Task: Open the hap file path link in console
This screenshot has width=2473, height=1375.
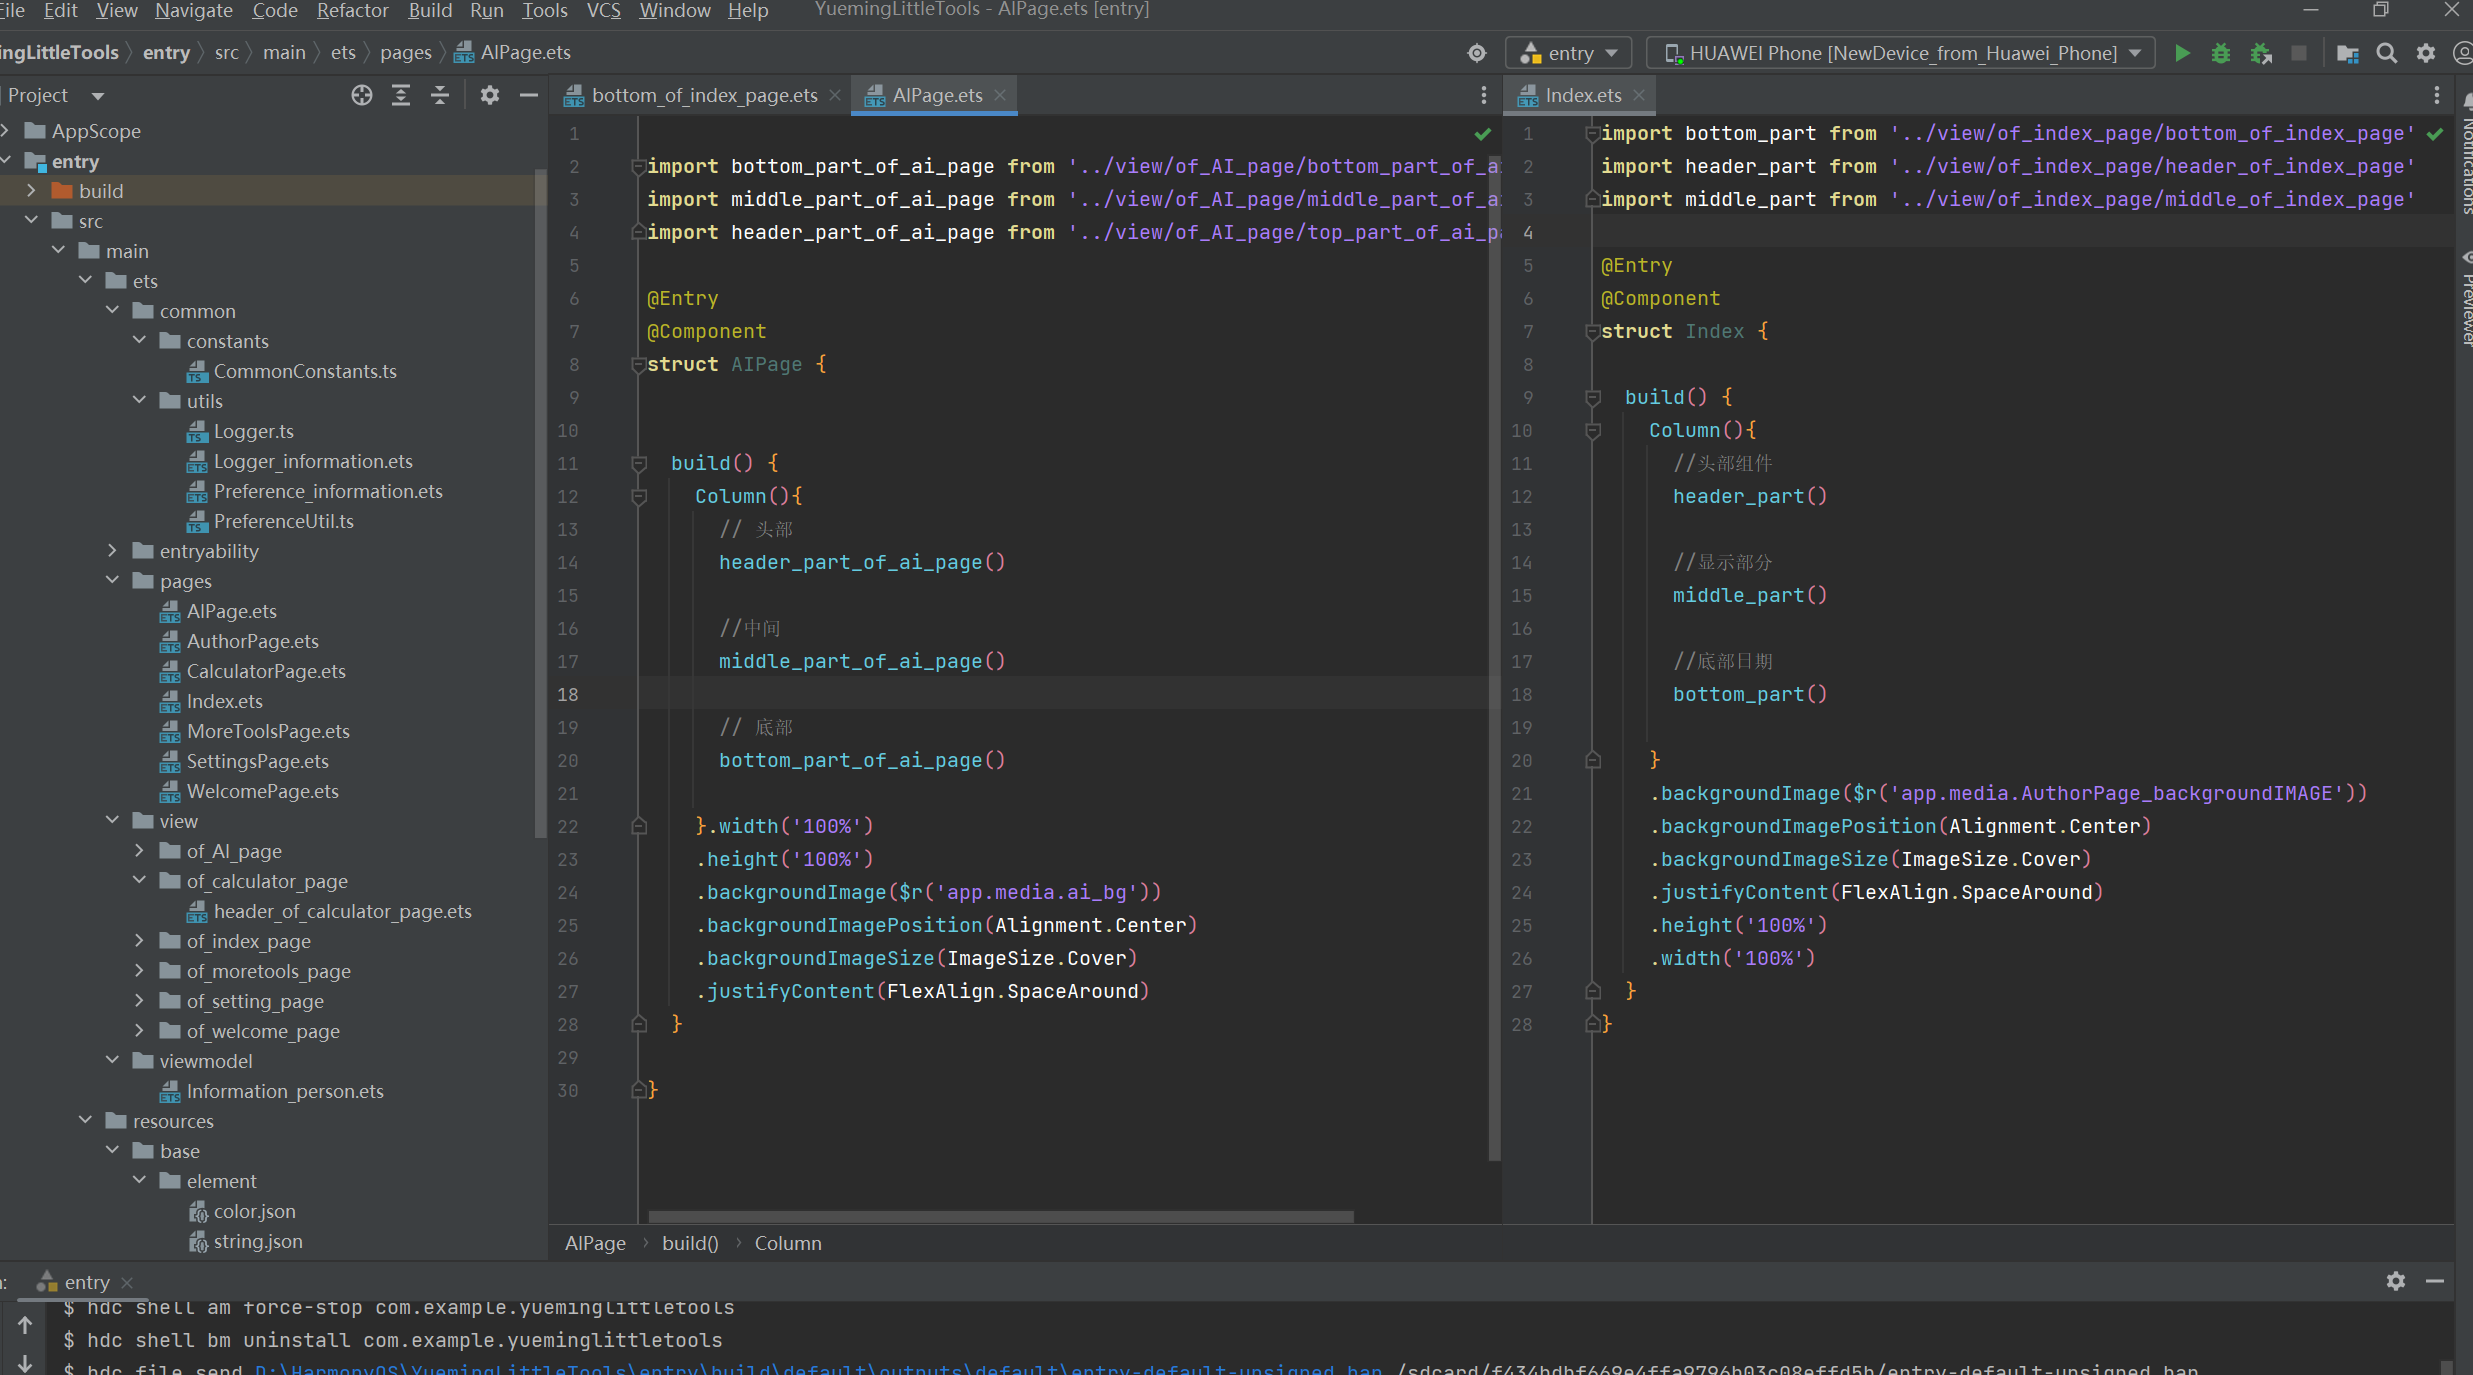Action: coord(818,1369)
